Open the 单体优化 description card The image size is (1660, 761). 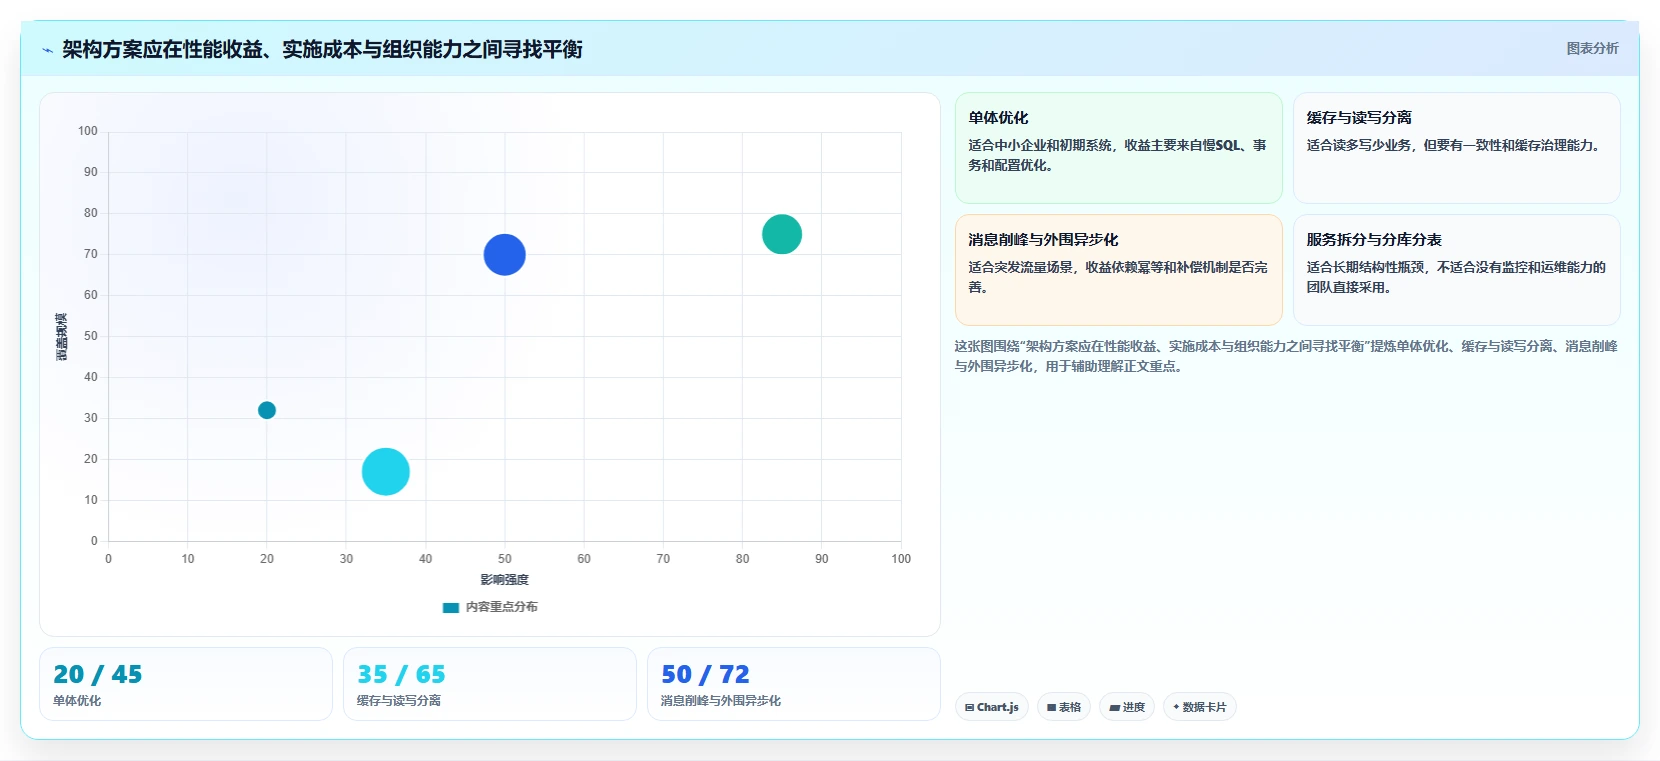click(1118, 148)
